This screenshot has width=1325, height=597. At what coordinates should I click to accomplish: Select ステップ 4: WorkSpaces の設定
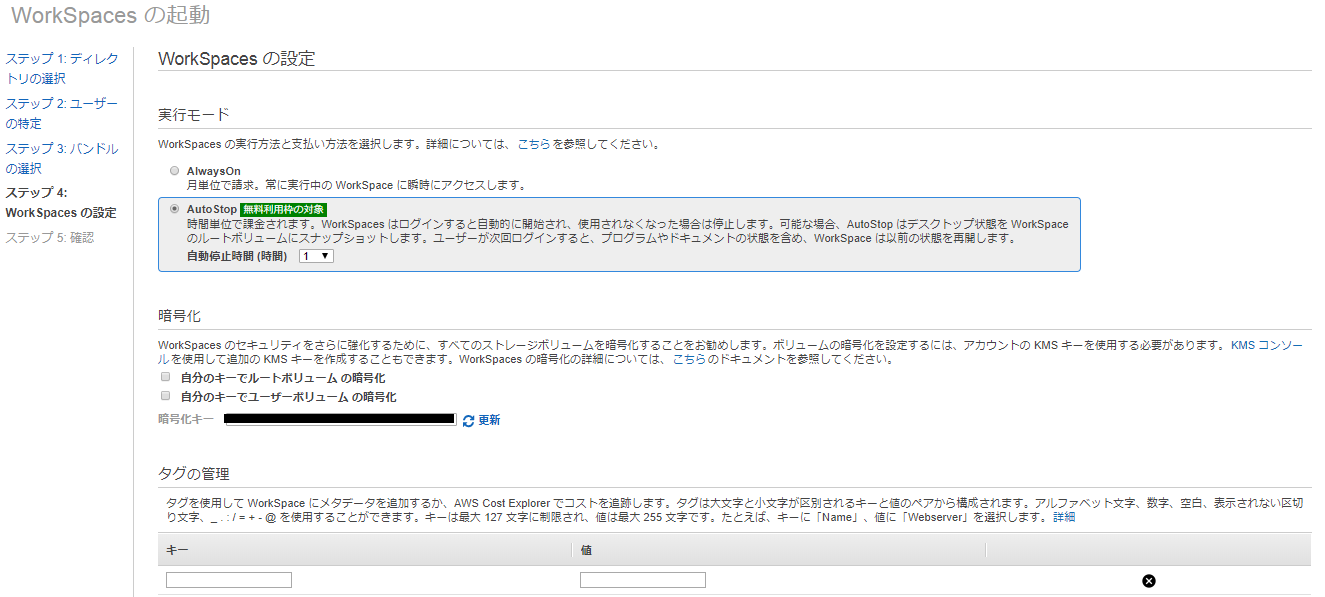(61, 203)
